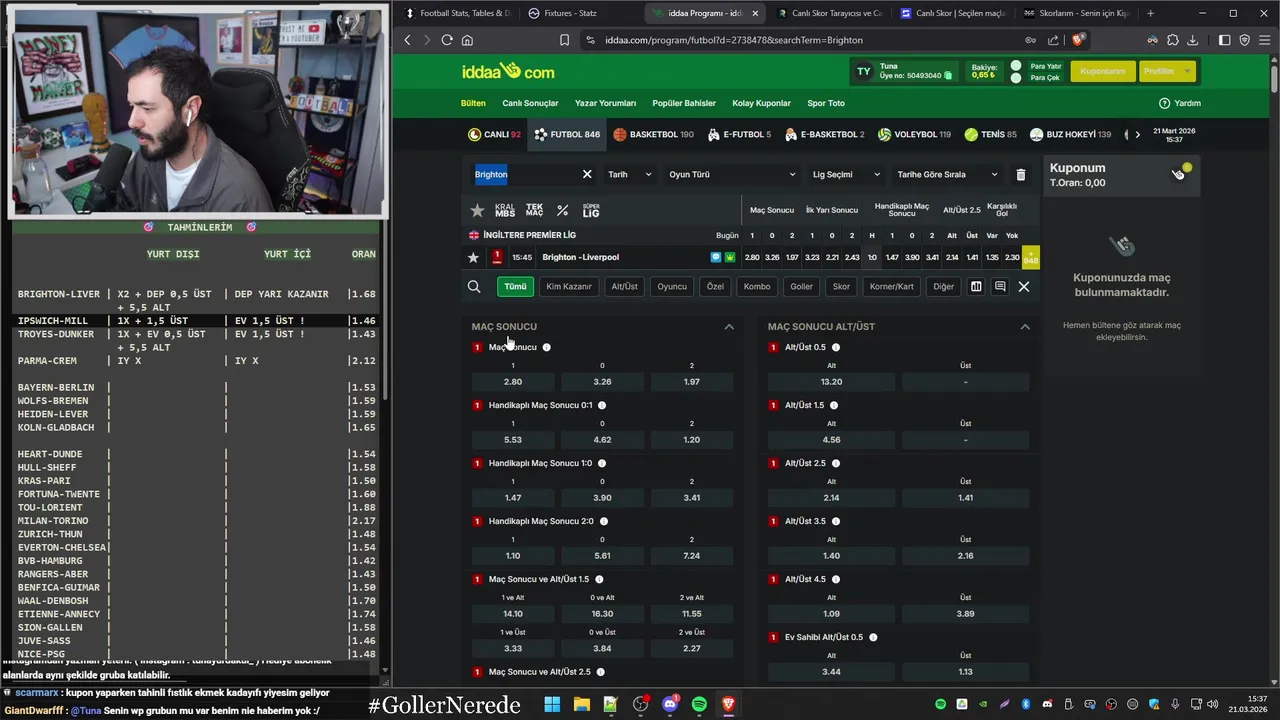
Task: Pick Handikaplı 1:0 odds 1.47
Action: [x=513, y=497]
